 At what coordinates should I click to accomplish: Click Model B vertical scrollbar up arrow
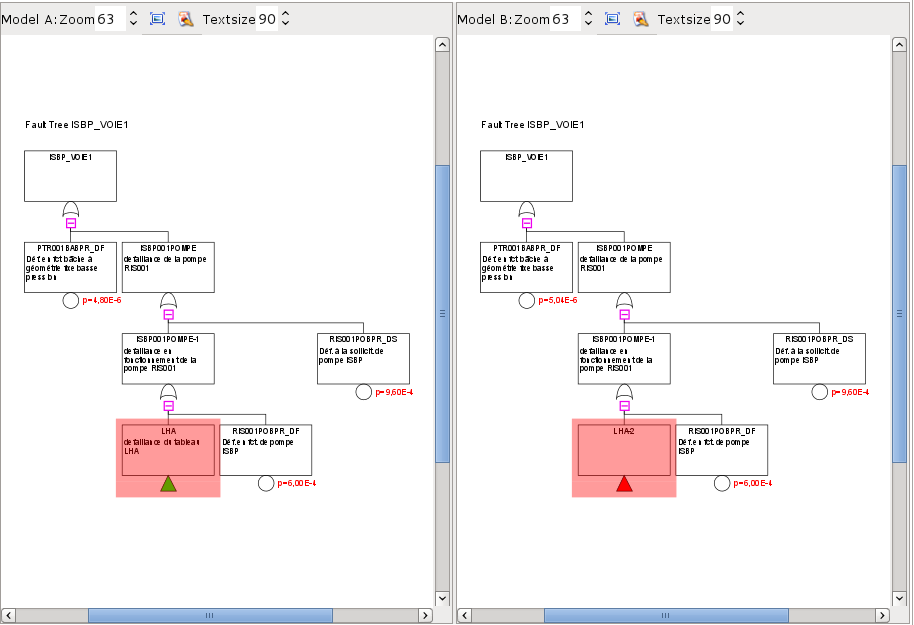point(899,44)
